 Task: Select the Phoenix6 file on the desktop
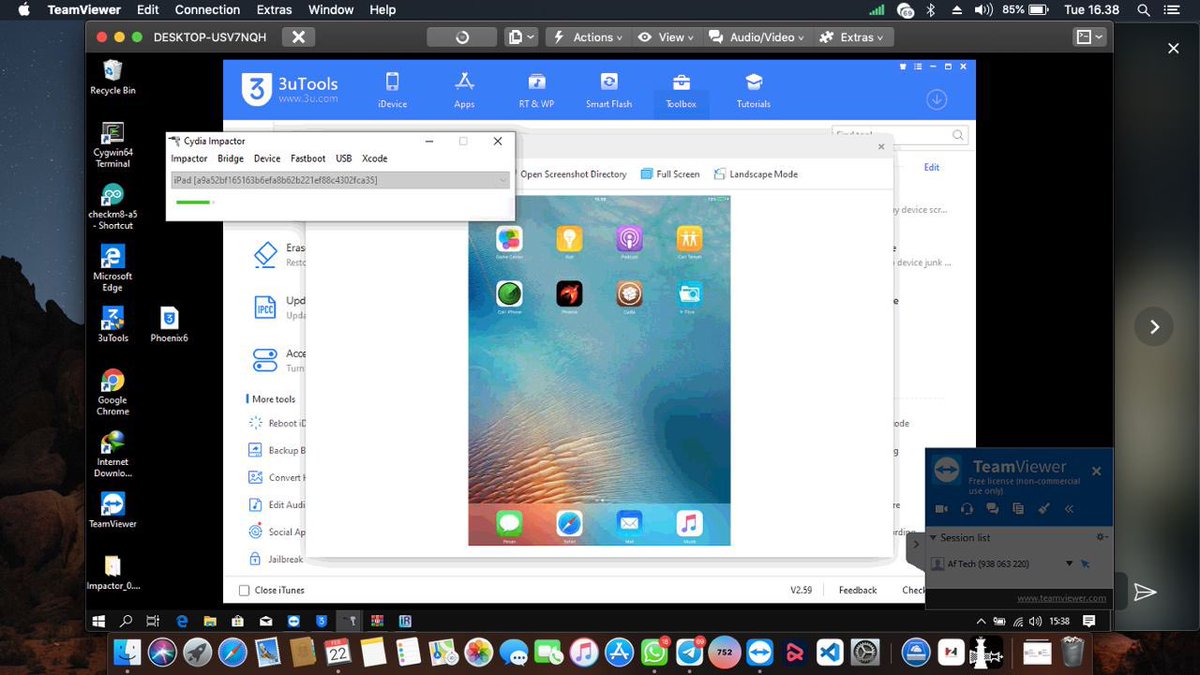(169, 325)
